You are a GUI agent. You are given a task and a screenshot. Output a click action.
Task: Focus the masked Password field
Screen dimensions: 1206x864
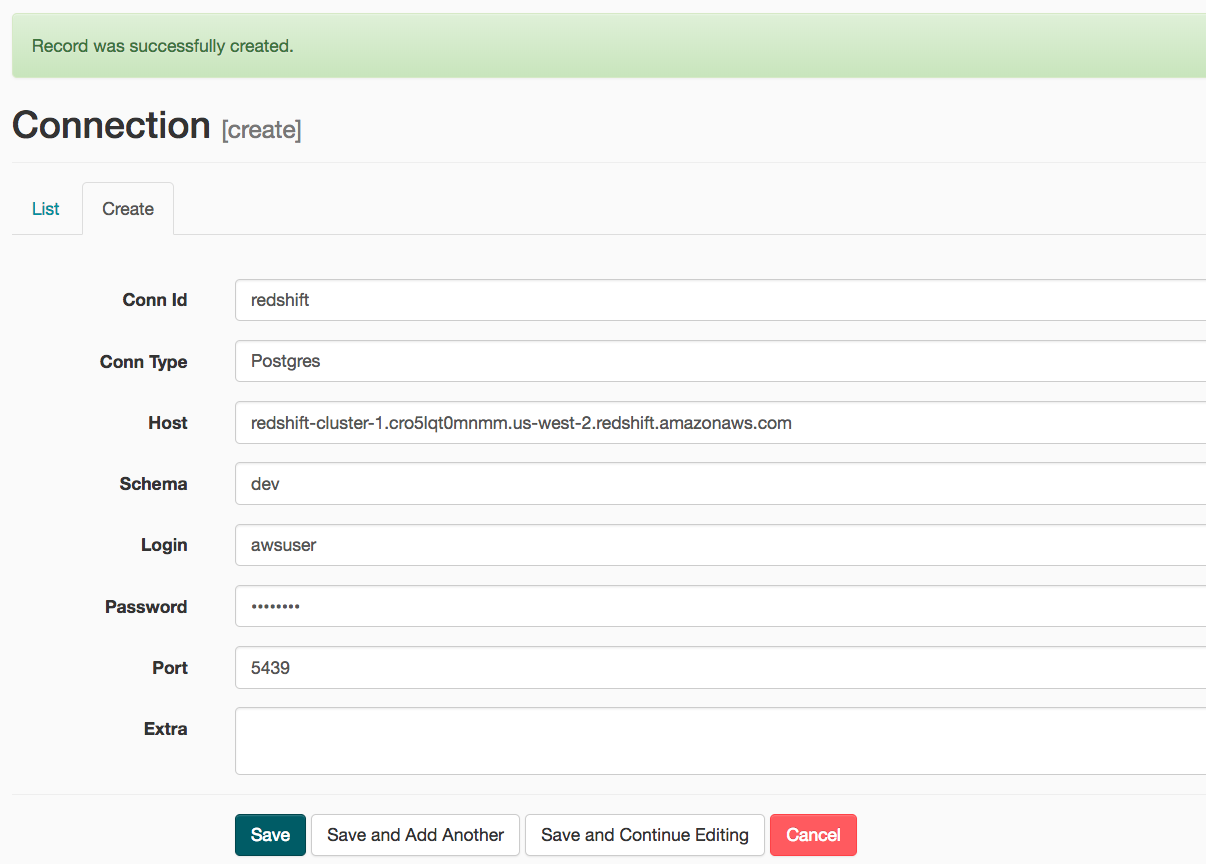[720, 606]
